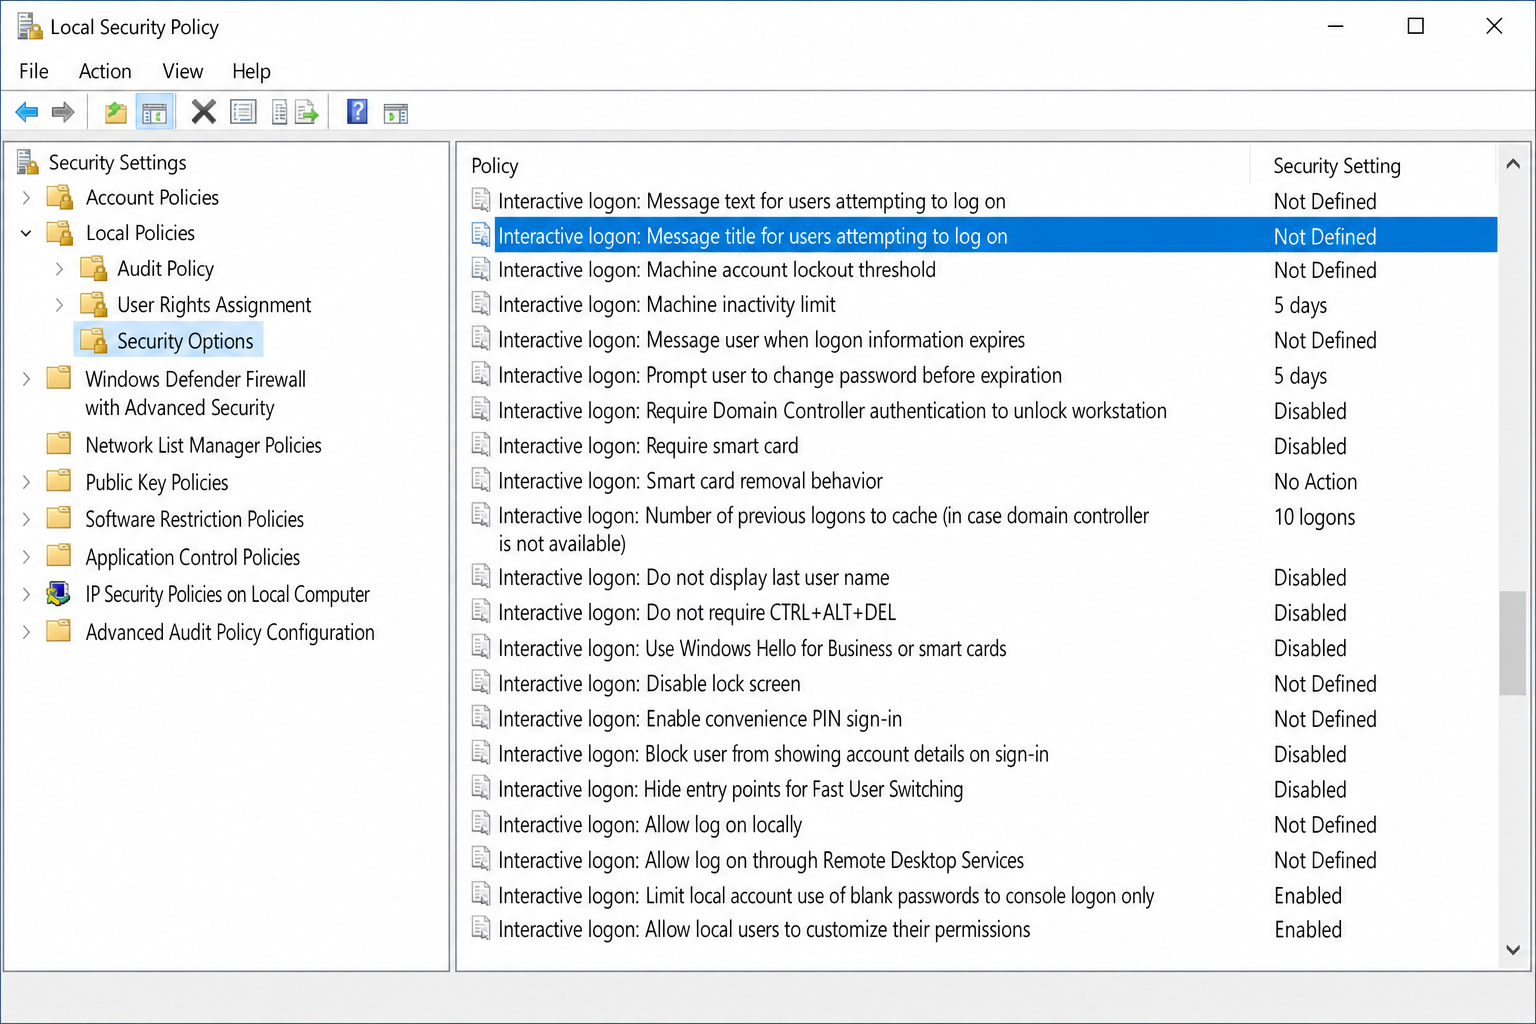Screen dimensions: 1536x1024
Task: Click the '10 logons' security setting value
Action: (x=1314, y=517)
